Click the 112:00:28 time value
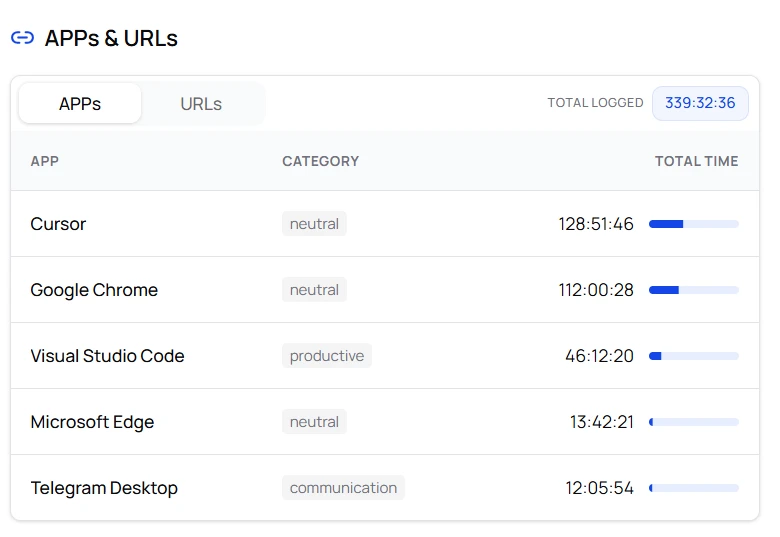Image resolution: width=780 pixels, height=537 pixels. pos(596,290)
